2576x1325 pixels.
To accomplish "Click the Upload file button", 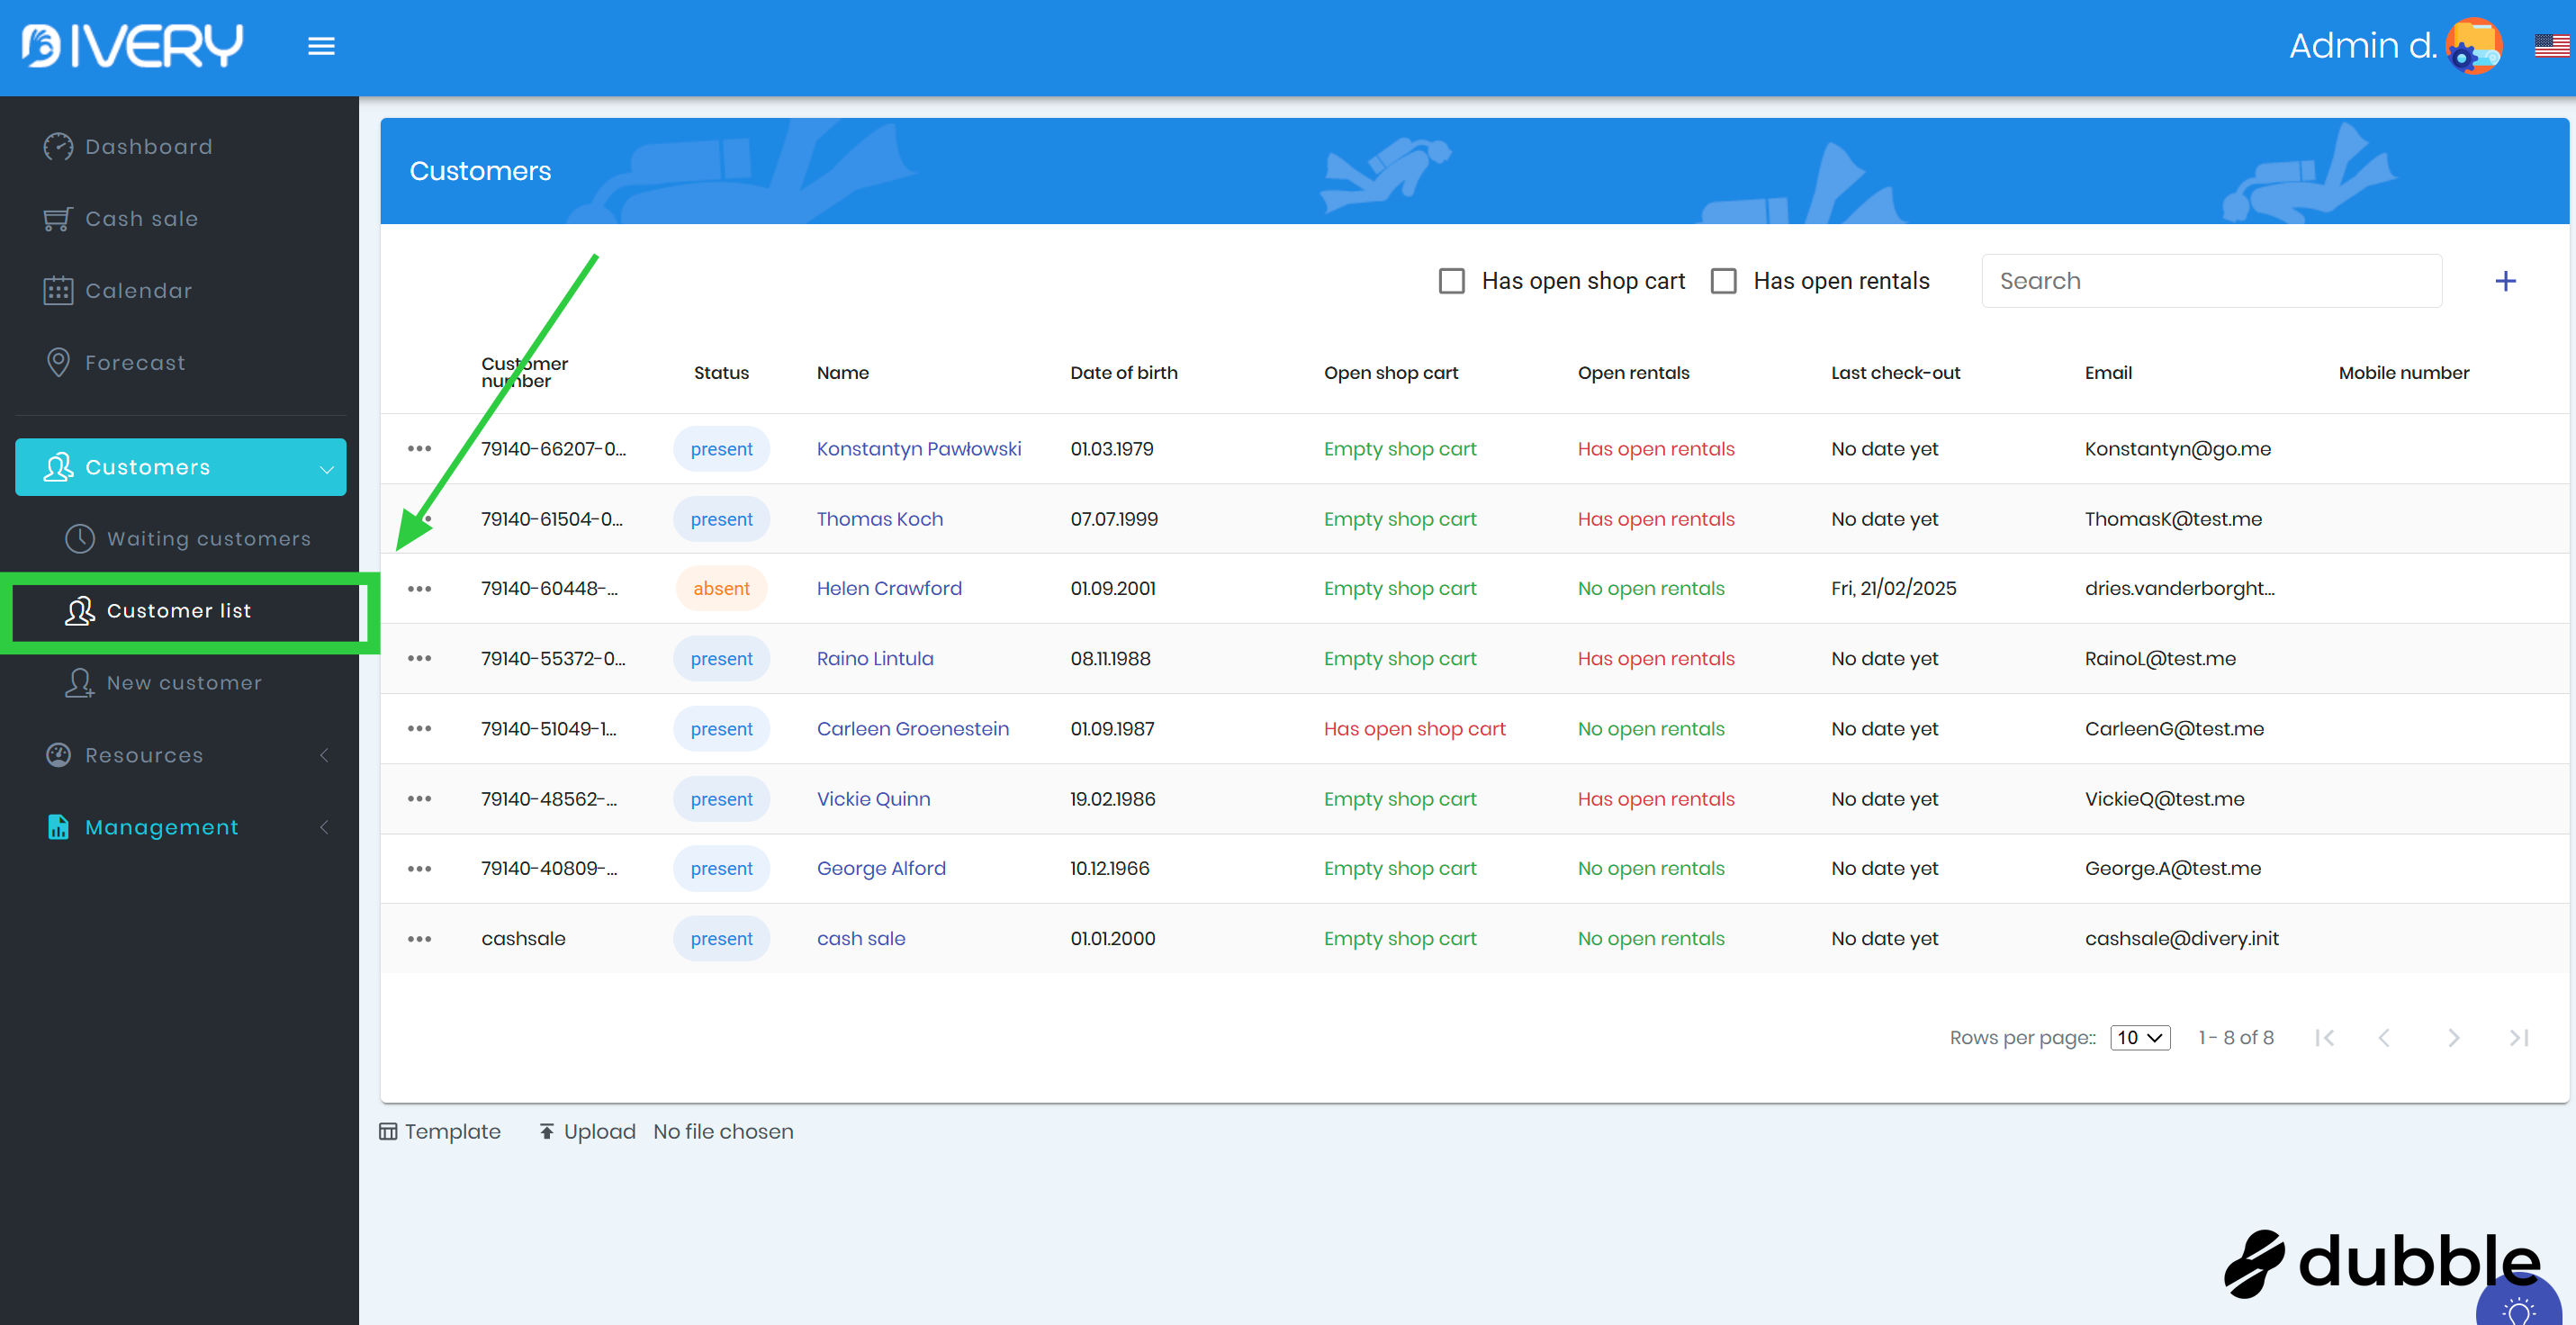I will pos(588,1132).
